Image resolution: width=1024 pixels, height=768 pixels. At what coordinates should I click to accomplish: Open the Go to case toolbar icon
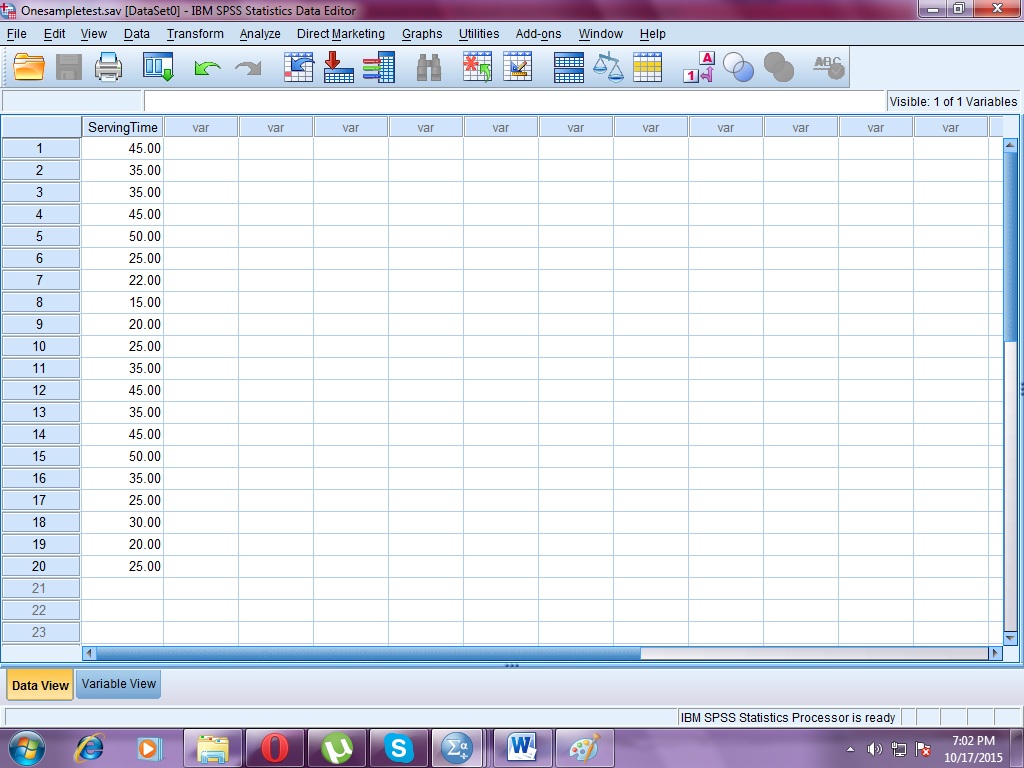point(298,67)
